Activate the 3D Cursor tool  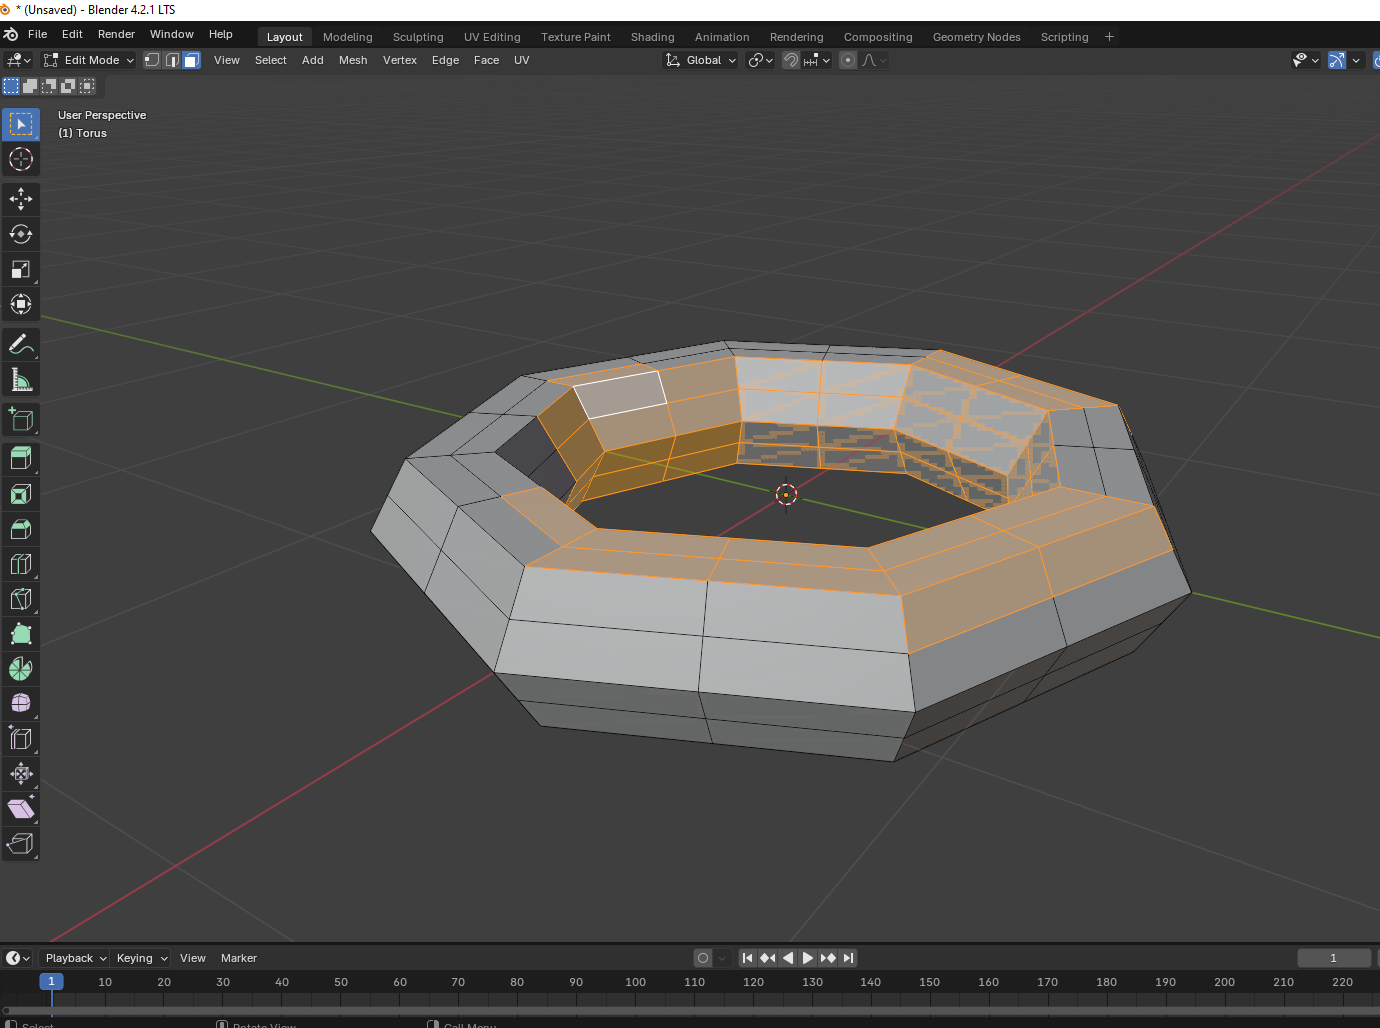pyautogui.click(x=21, y=159)
